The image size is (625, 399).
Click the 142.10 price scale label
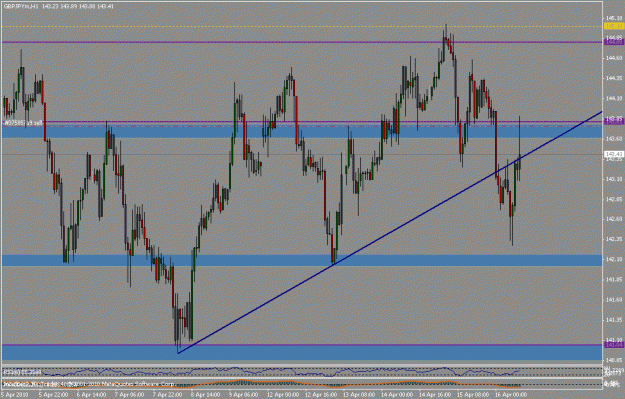(x=613, y=259)
